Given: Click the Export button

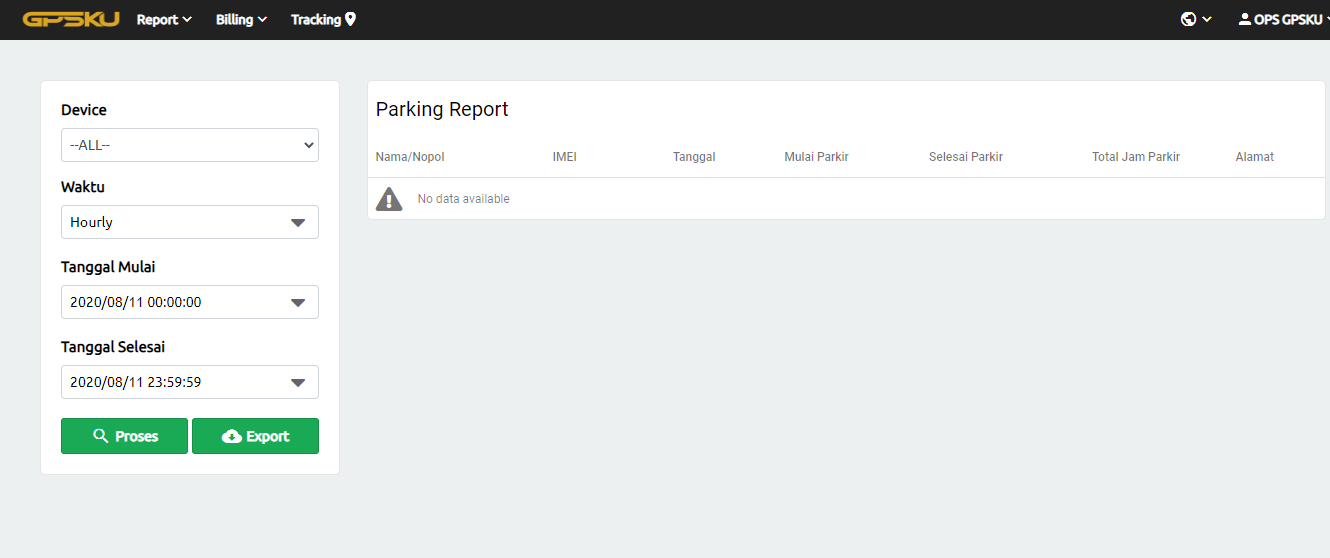Looking at the screenshot, I should click(x=255, y=436).
